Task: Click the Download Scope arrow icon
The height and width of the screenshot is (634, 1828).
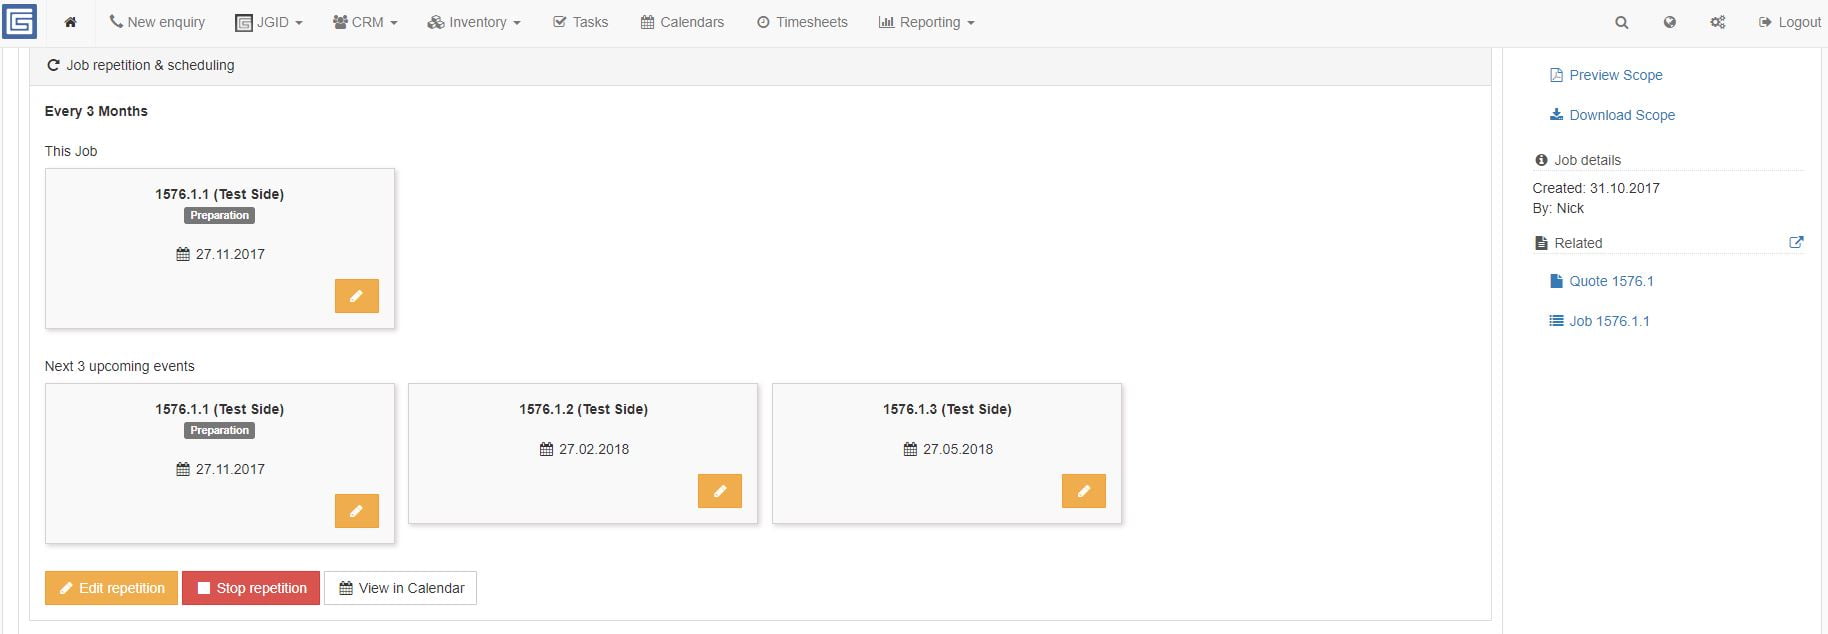Action: (x=1556, y=115)
